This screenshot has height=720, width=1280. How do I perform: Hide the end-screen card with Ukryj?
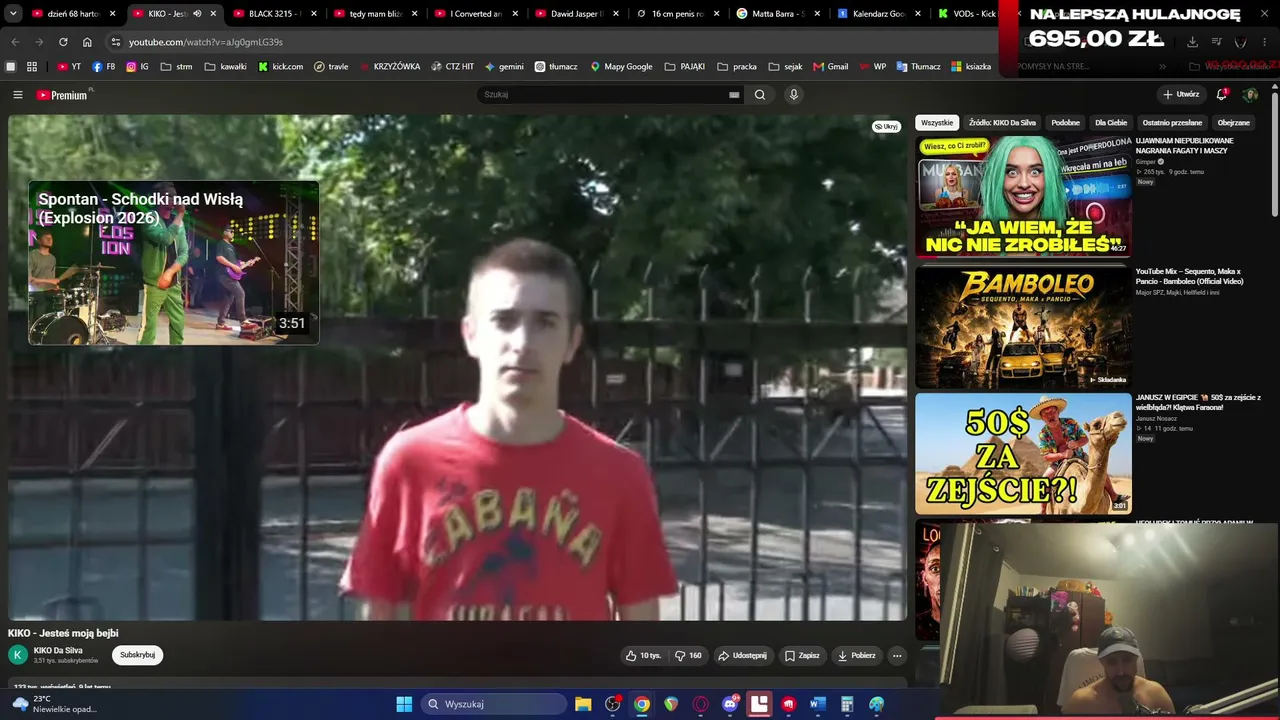[x=886, y=127]
